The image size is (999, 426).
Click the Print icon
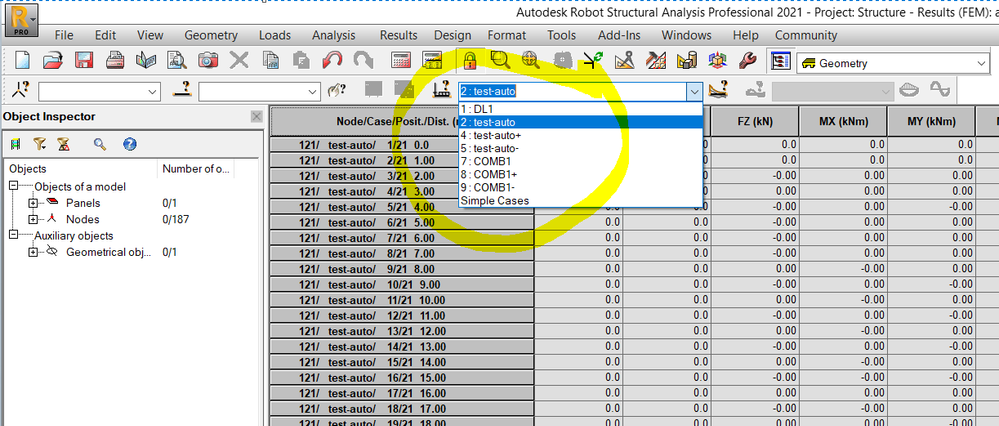(x=115, y=61)
